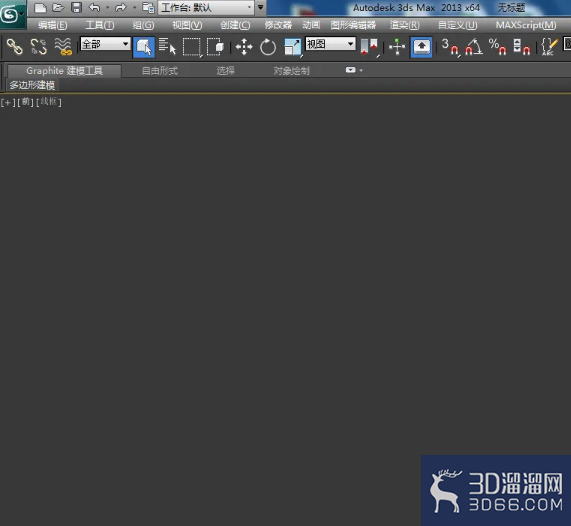Select the Select and Scale tool
Viewport: 571px width, 526px height.
coord(293,47)
